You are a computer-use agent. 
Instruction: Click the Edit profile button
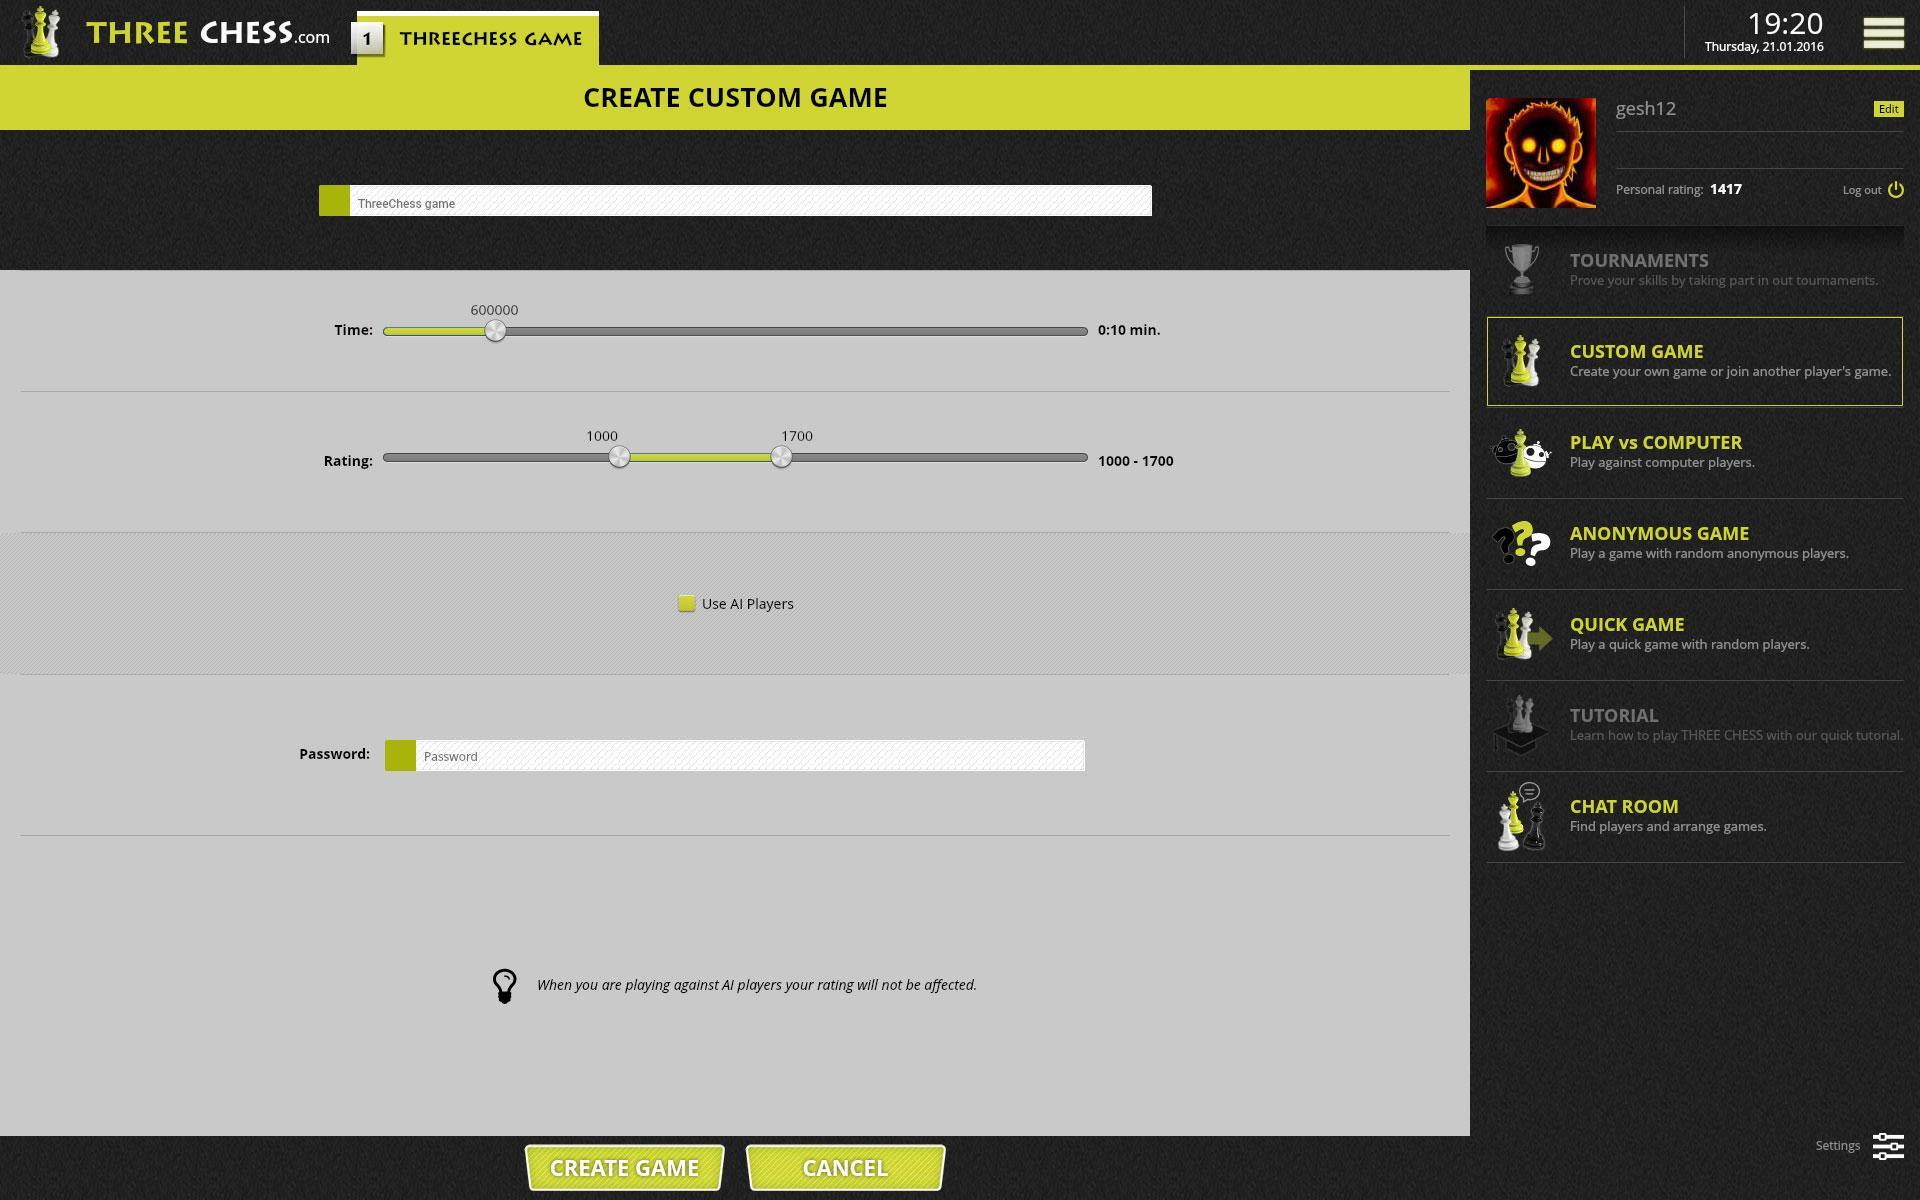(x=1888, y=109)
